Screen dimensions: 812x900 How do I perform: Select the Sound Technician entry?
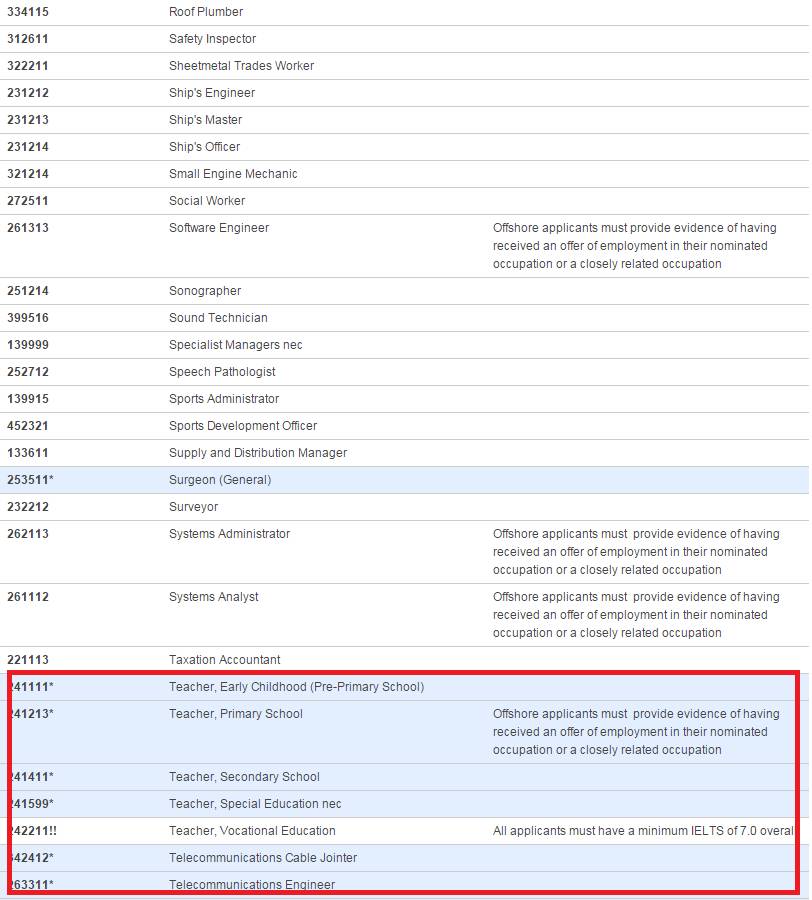click(x=218, y=318)
